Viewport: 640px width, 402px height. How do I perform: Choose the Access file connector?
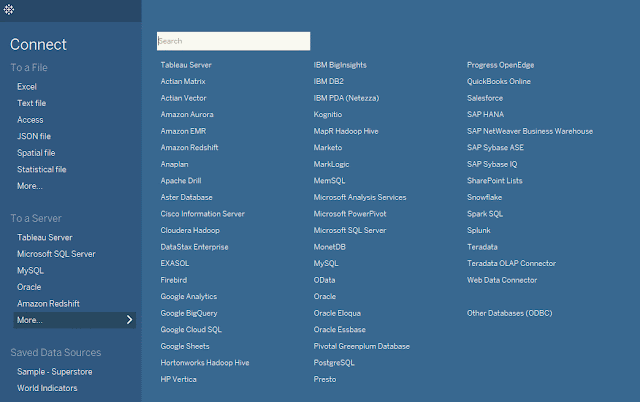point(30,120)
